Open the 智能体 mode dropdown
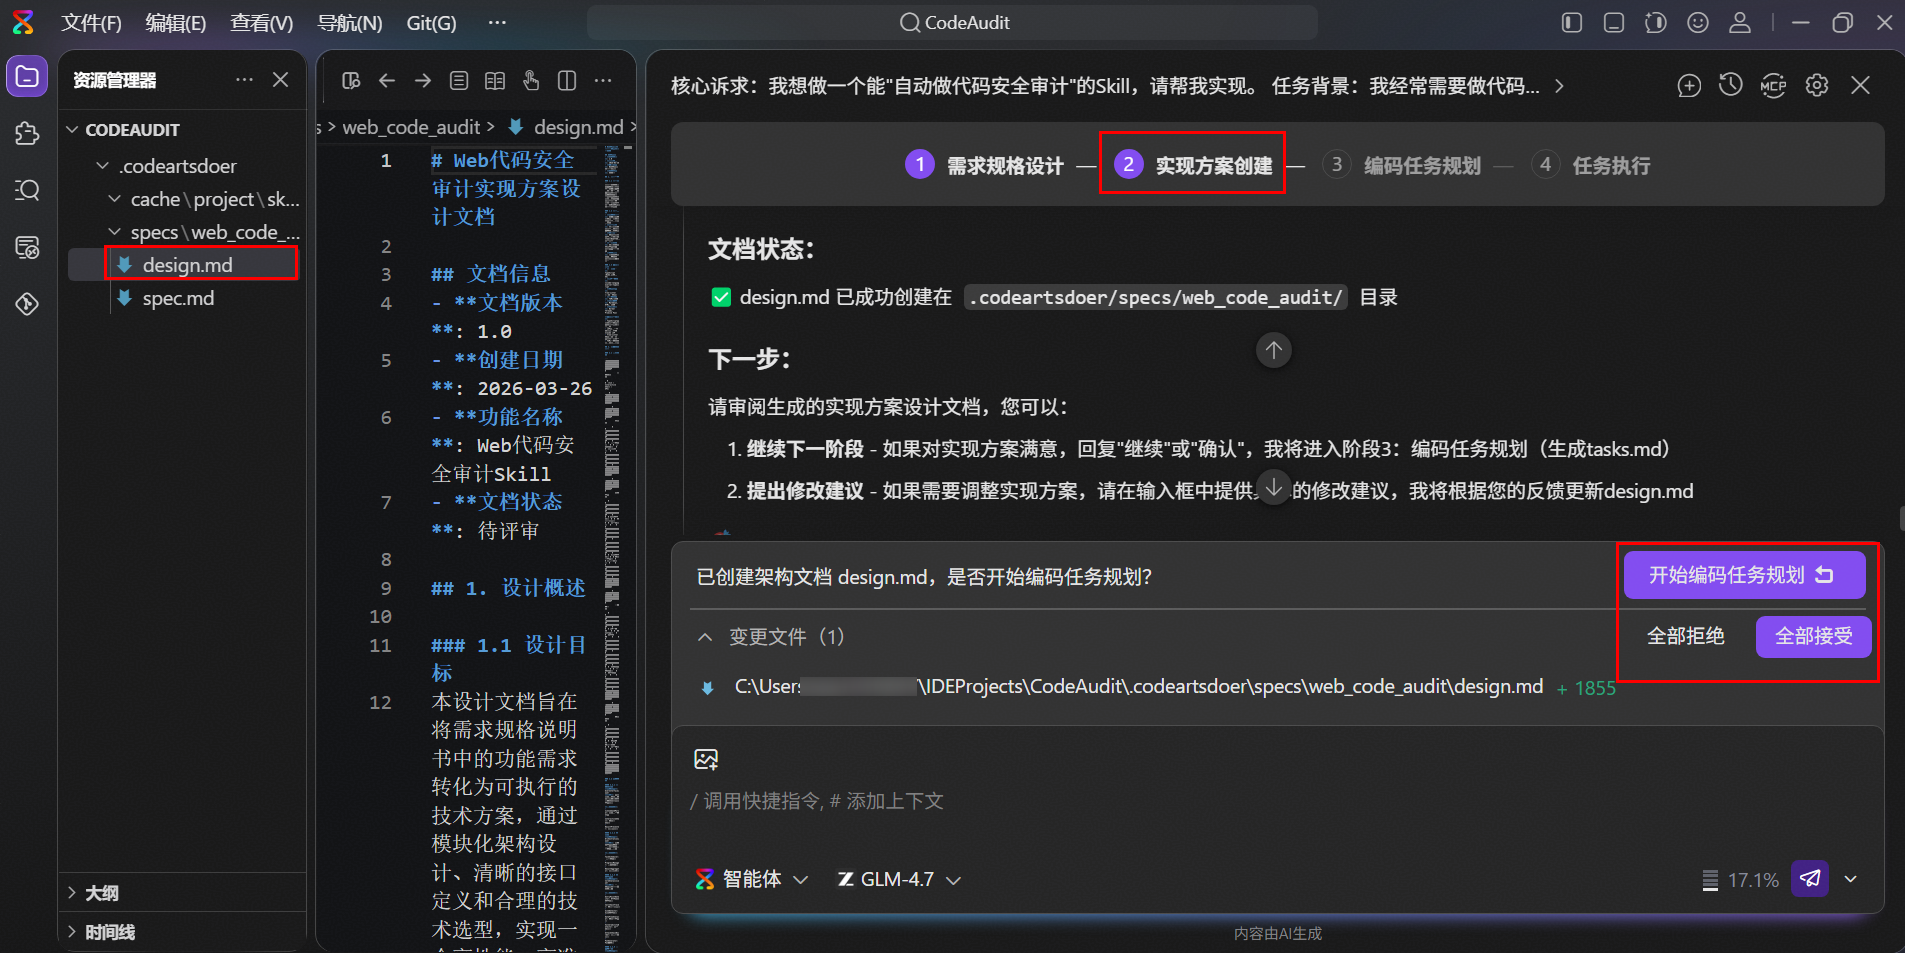Image resolution: width=1905 pixels, height=953 pixels. 752,879
